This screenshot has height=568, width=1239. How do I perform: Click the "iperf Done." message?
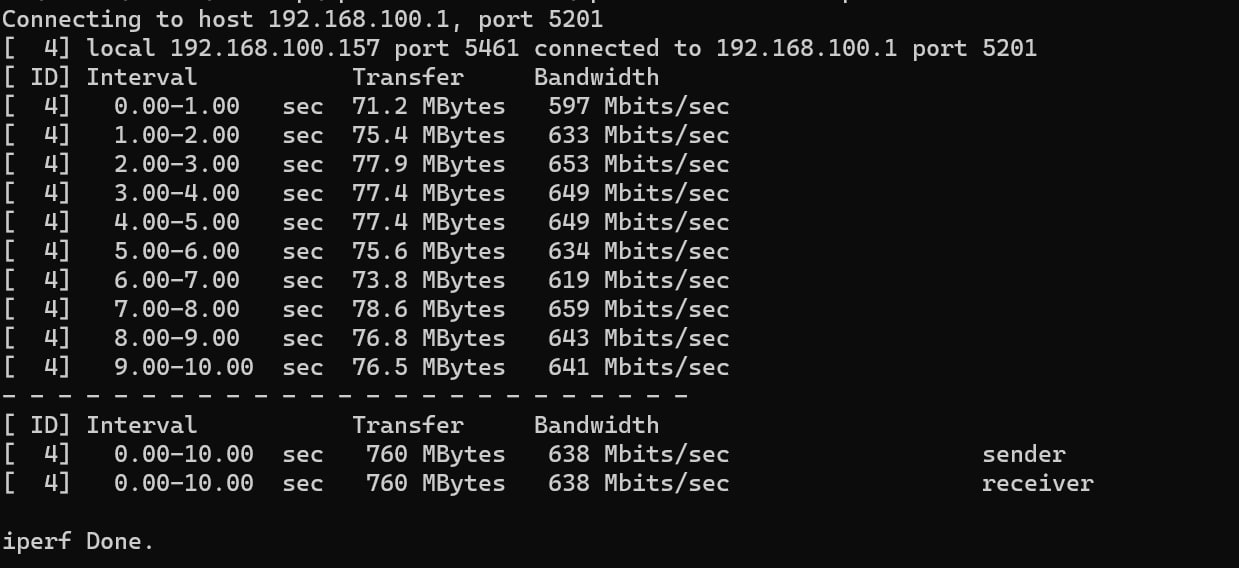tap(78, 542)
